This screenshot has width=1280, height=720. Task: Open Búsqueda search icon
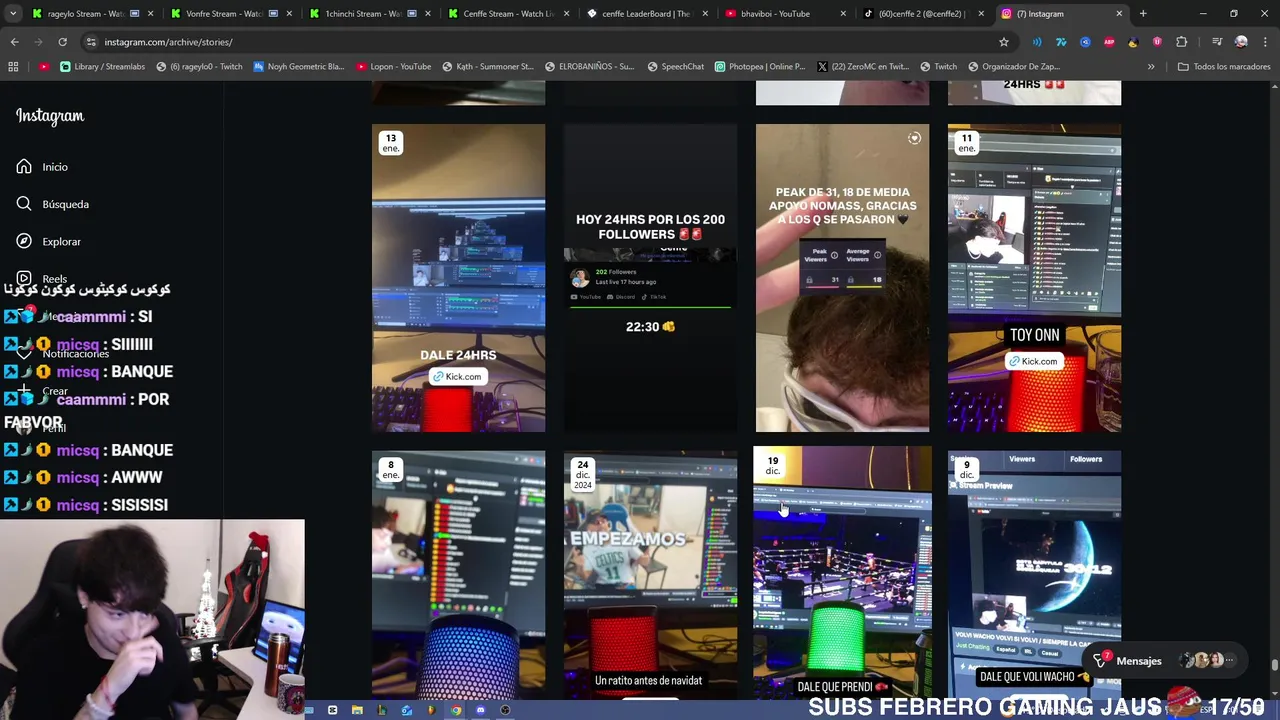[x=24, y=204]
